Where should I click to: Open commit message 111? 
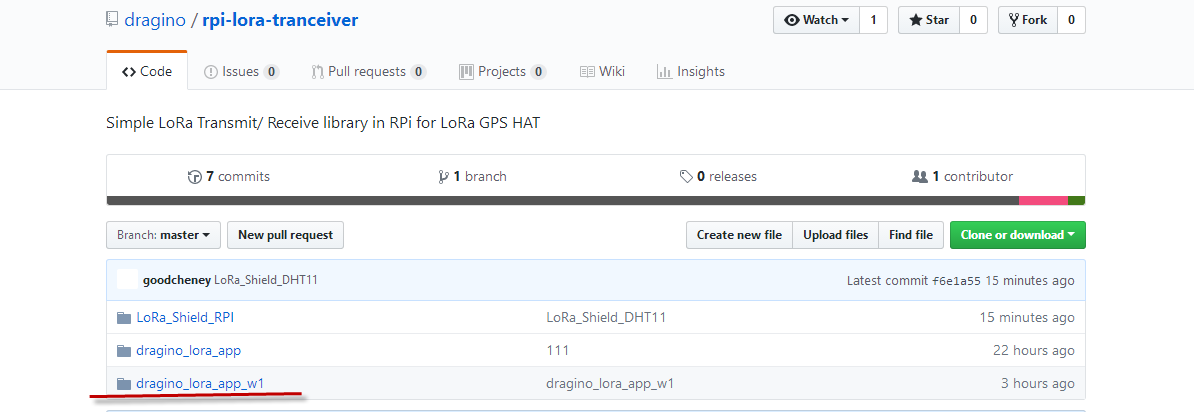pos(557,350)
